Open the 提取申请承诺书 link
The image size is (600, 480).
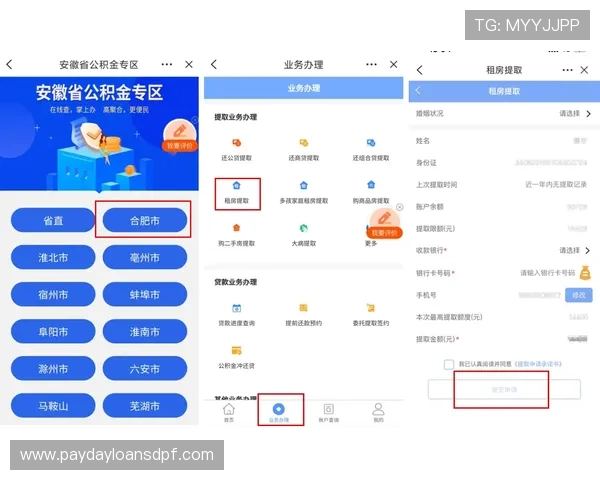click(x=538, y=364)
